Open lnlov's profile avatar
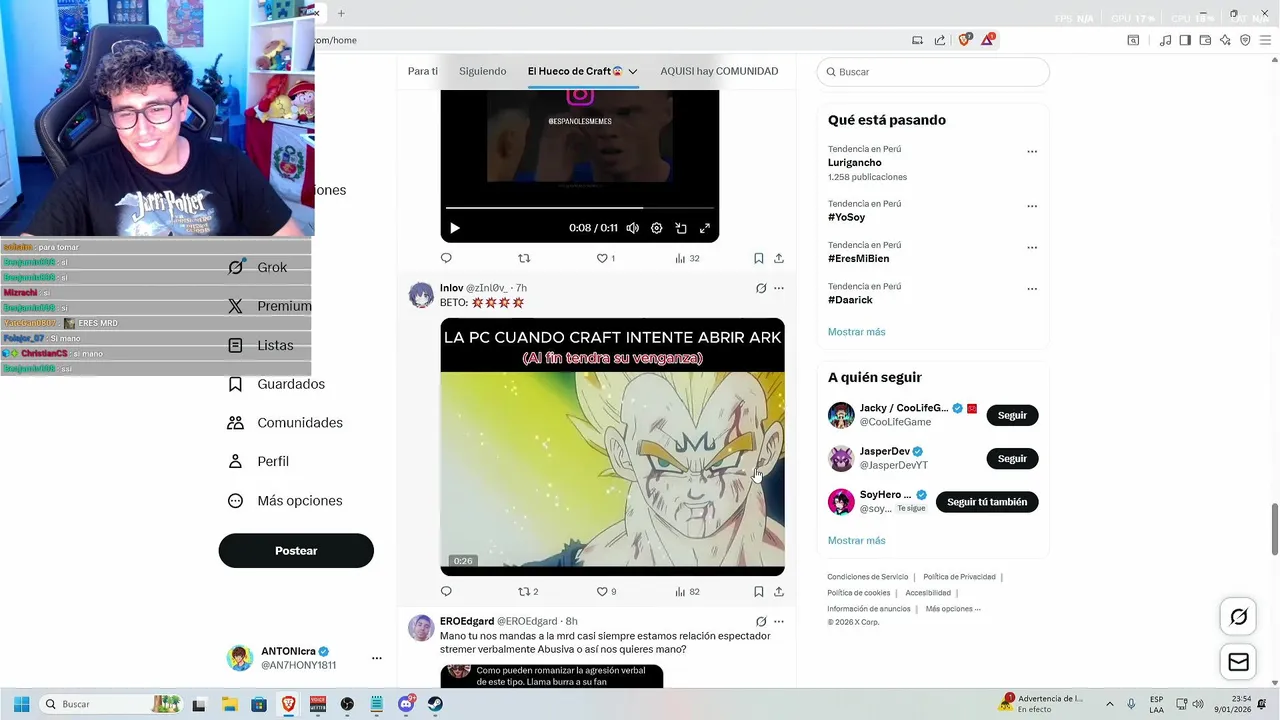Image resolution: width=1280 pixels, height=720 pixels. 421,295
